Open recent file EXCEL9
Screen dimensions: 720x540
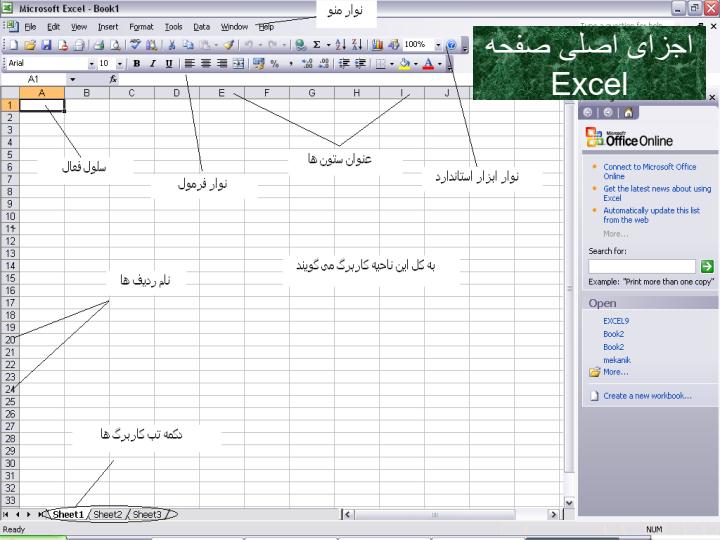[x=616, y=321]
